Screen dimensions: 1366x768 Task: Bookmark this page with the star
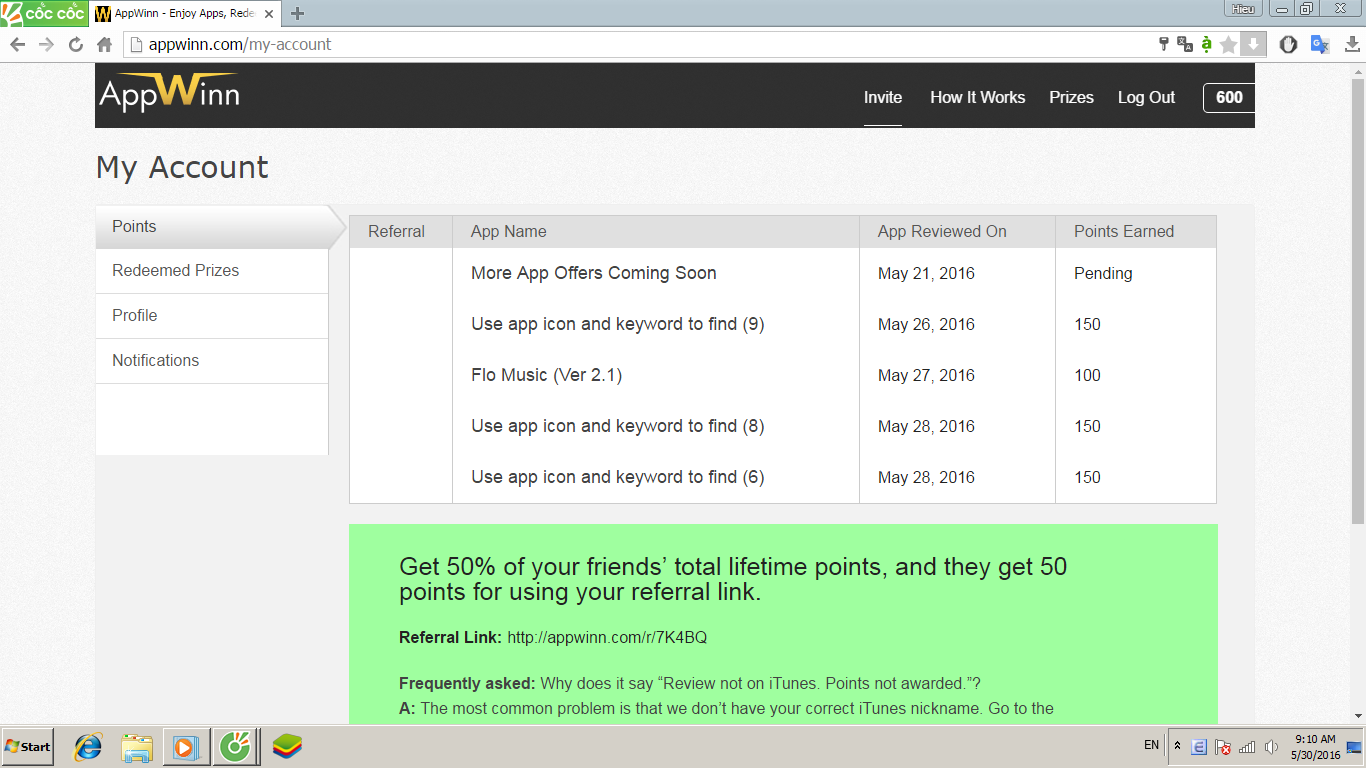pyautogui.click(x=1229, y=44)
